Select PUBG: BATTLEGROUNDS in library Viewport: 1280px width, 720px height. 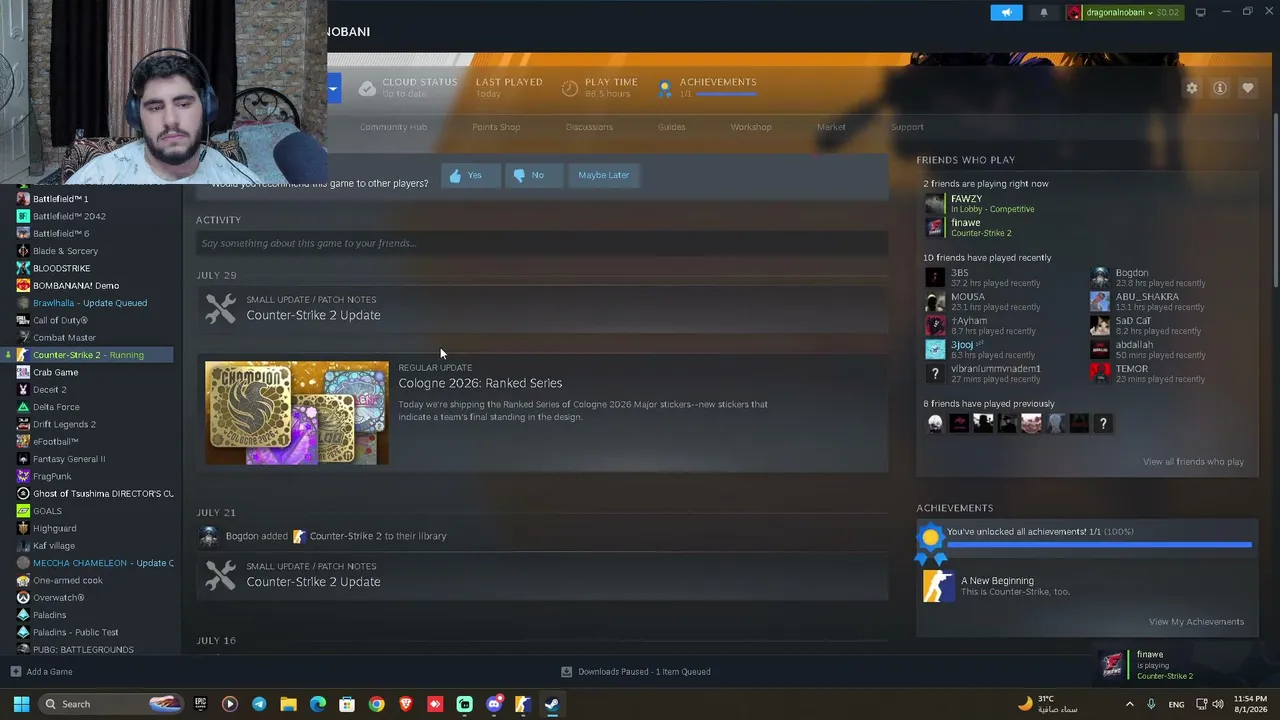click(x=83, y=650)
